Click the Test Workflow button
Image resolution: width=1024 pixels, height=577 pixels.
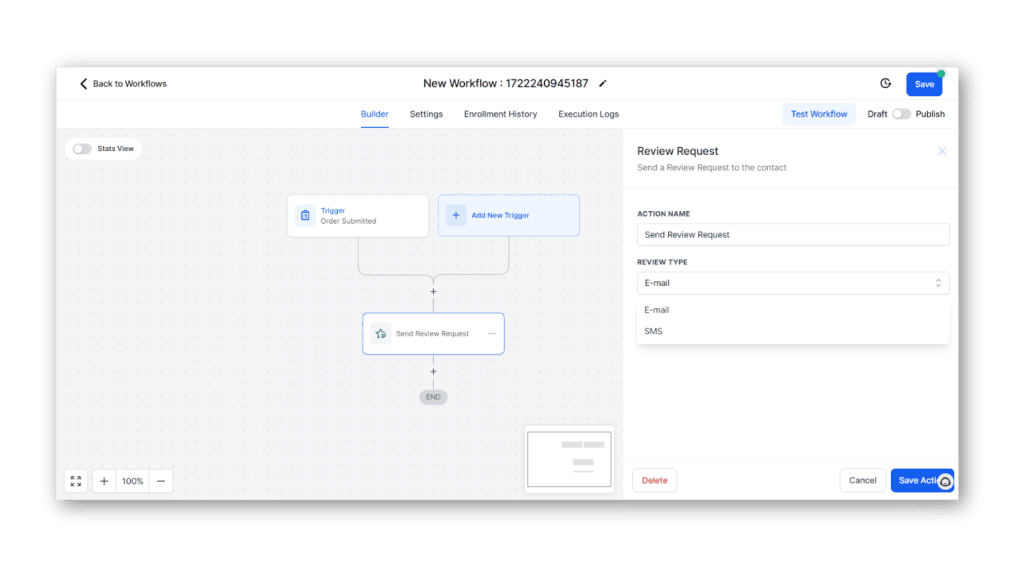818,114
